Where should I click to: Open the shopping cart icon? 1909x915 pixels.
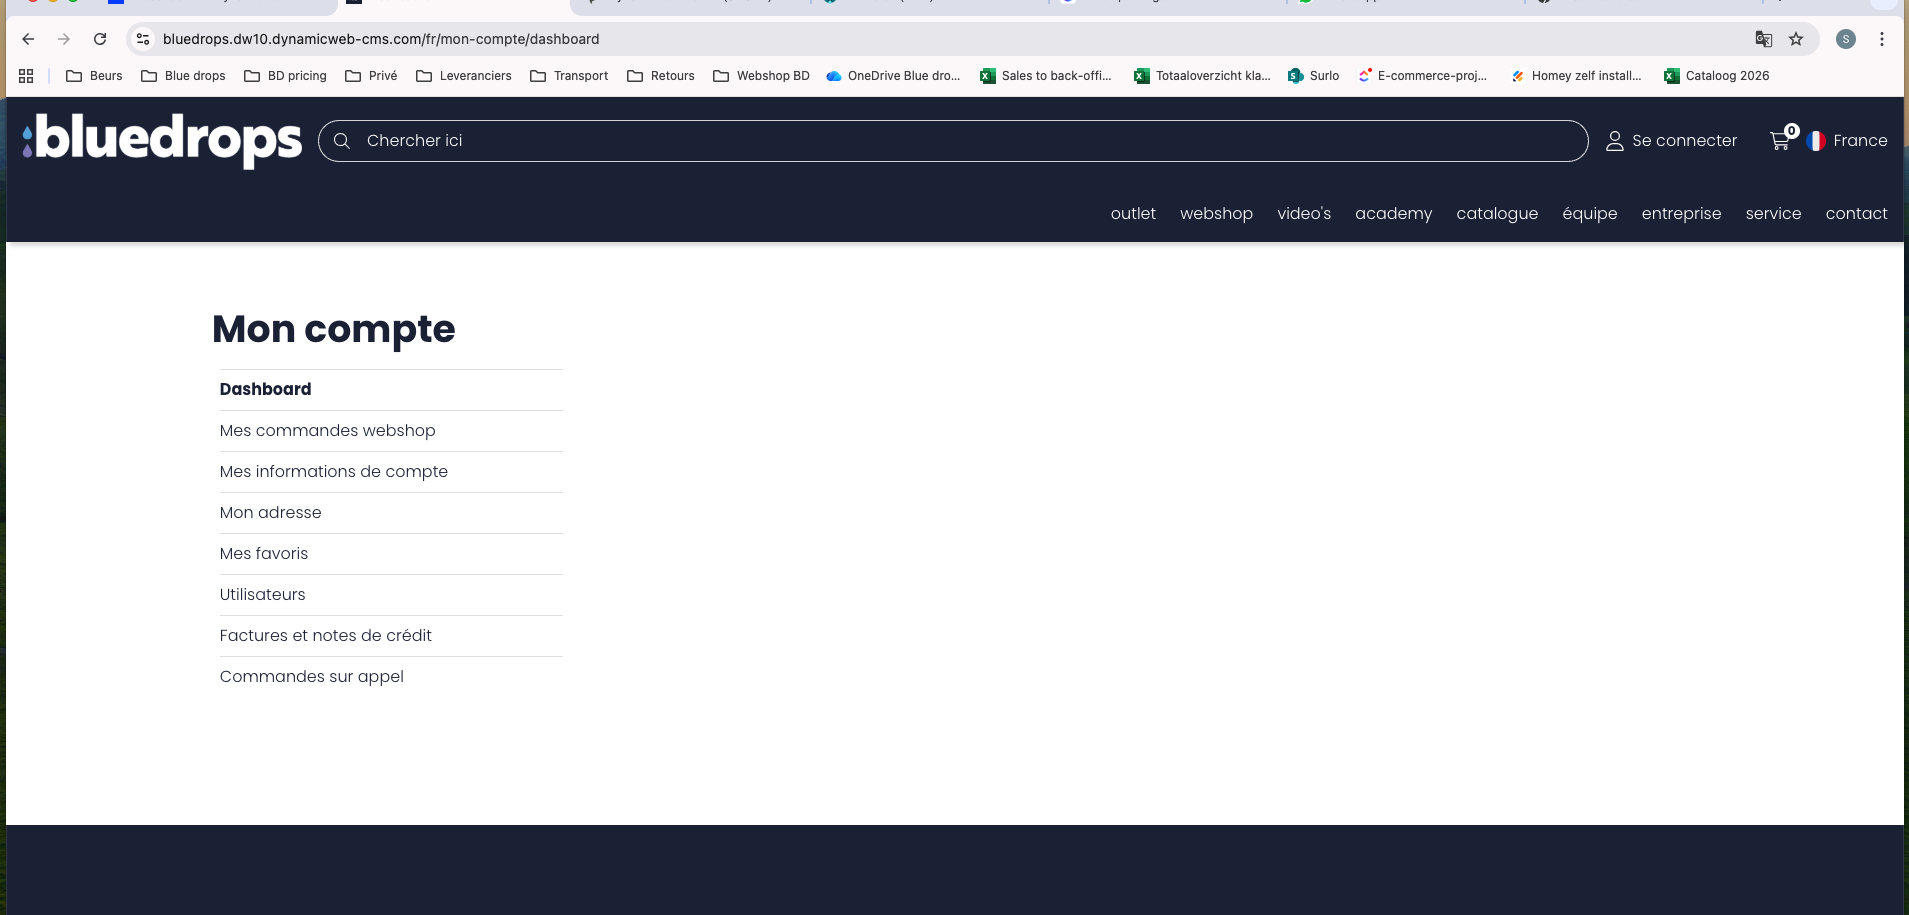tap(1780, 141)
